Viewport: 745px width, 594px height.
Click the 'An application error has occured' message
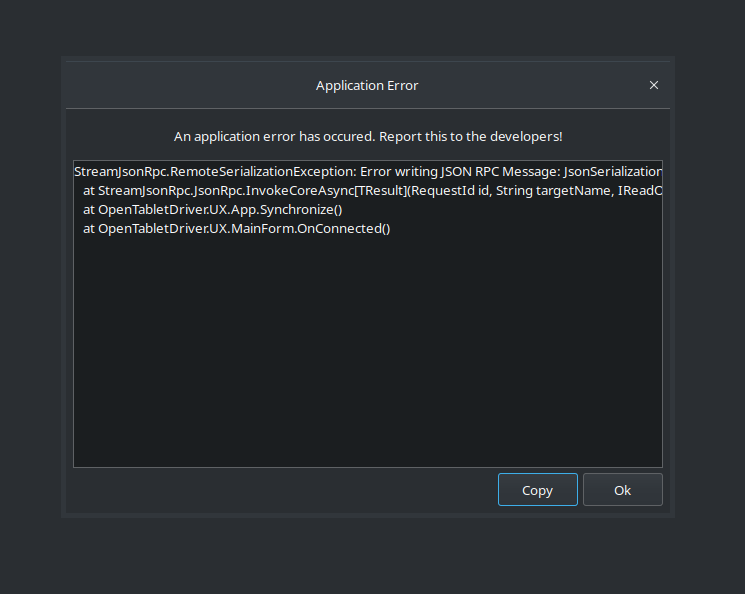pos(368,136)
